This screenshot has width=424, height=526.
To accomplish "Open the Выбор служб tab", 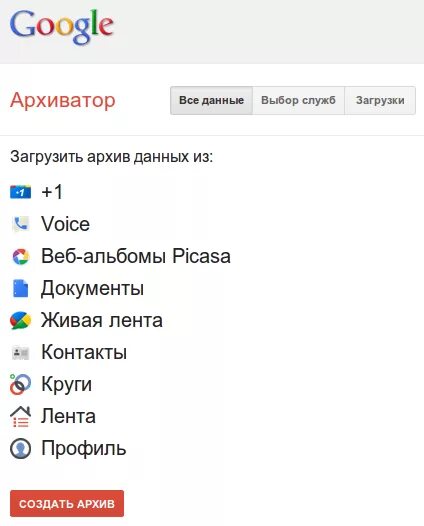I will [x=299, y=100].
